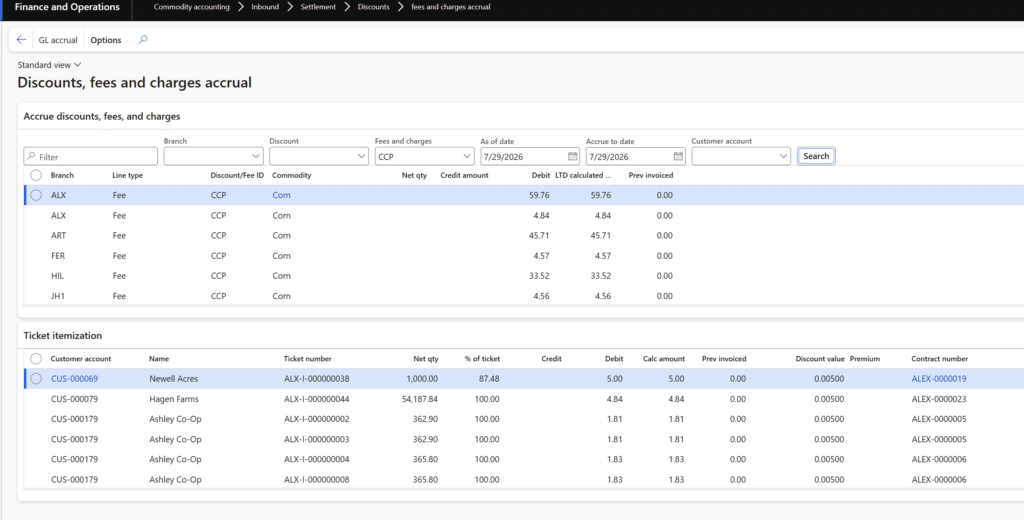Expand the Customer account dropdown

[784, 157]
